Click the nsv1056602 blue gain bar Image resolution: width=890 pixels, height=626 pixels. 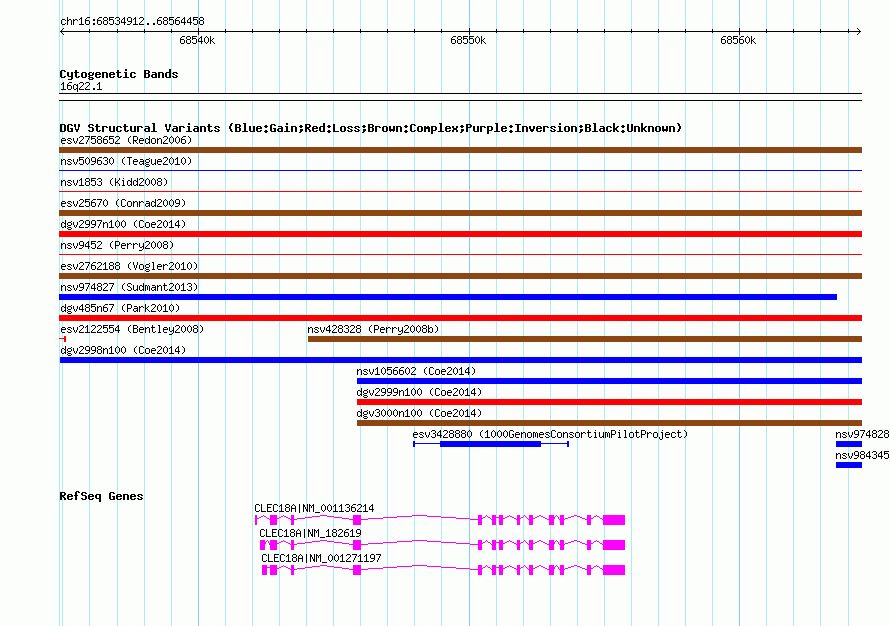click(609, 381)
